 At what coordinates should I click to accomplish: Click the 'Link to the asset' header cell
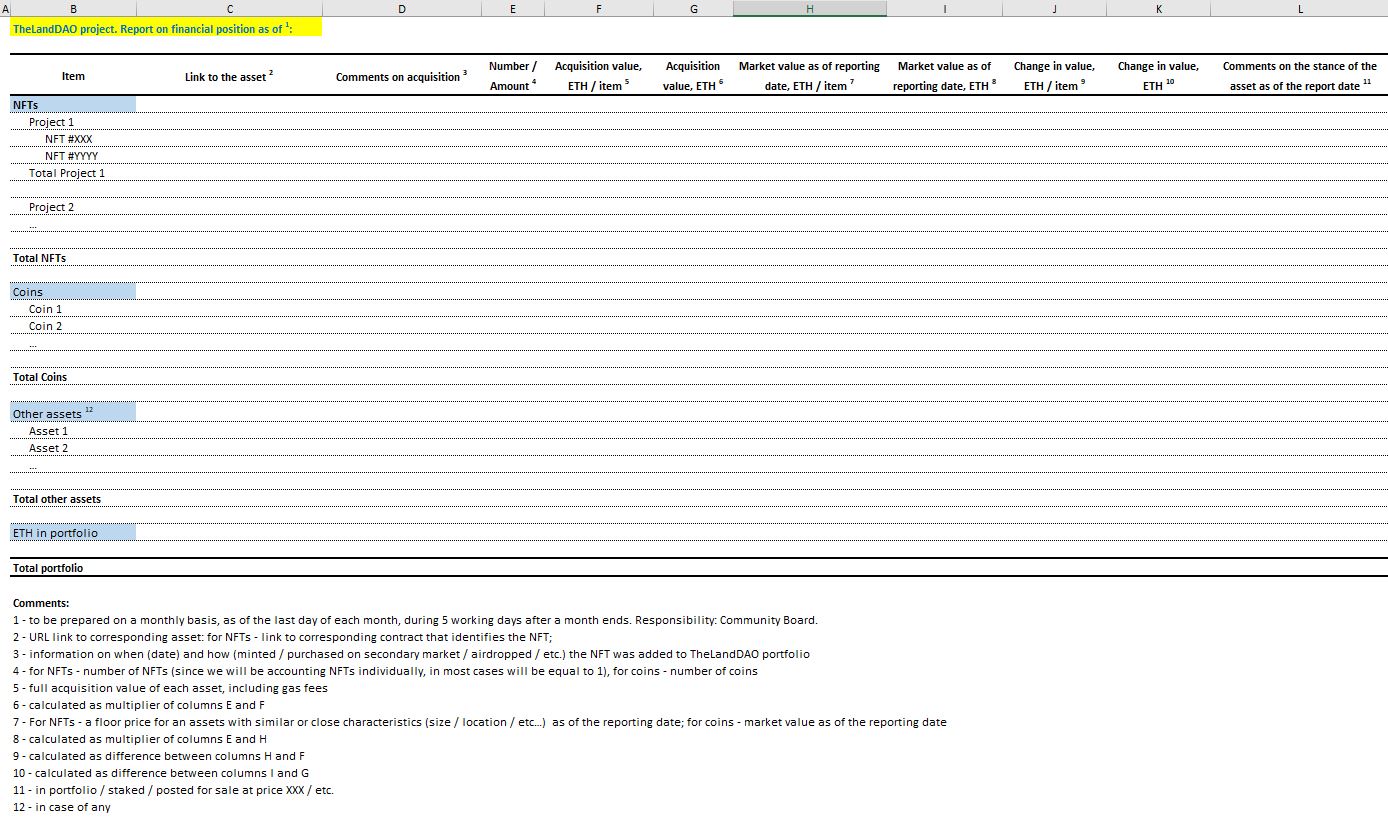[229, 77]
